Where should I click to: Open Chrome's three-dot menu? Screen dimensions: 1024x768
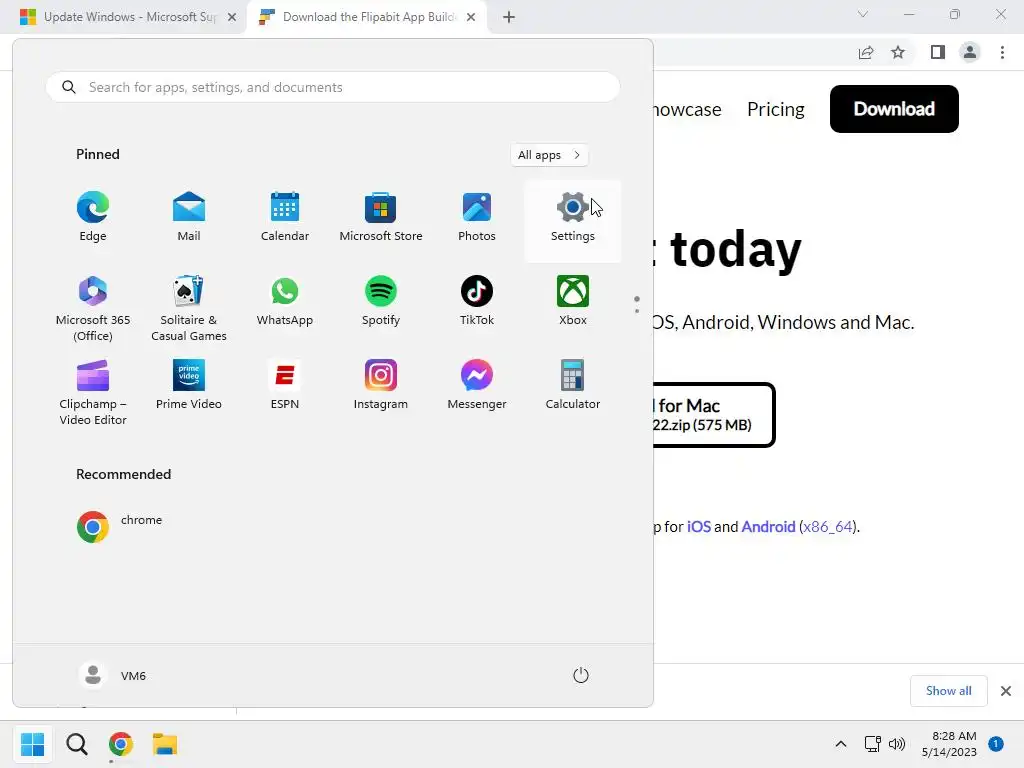coord(1002,52)
